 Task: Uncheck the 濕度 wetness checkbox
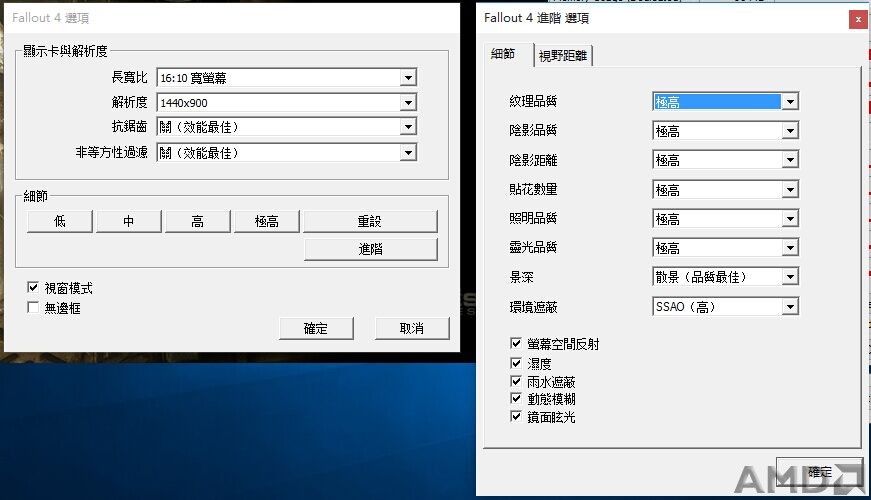[515, 363]
